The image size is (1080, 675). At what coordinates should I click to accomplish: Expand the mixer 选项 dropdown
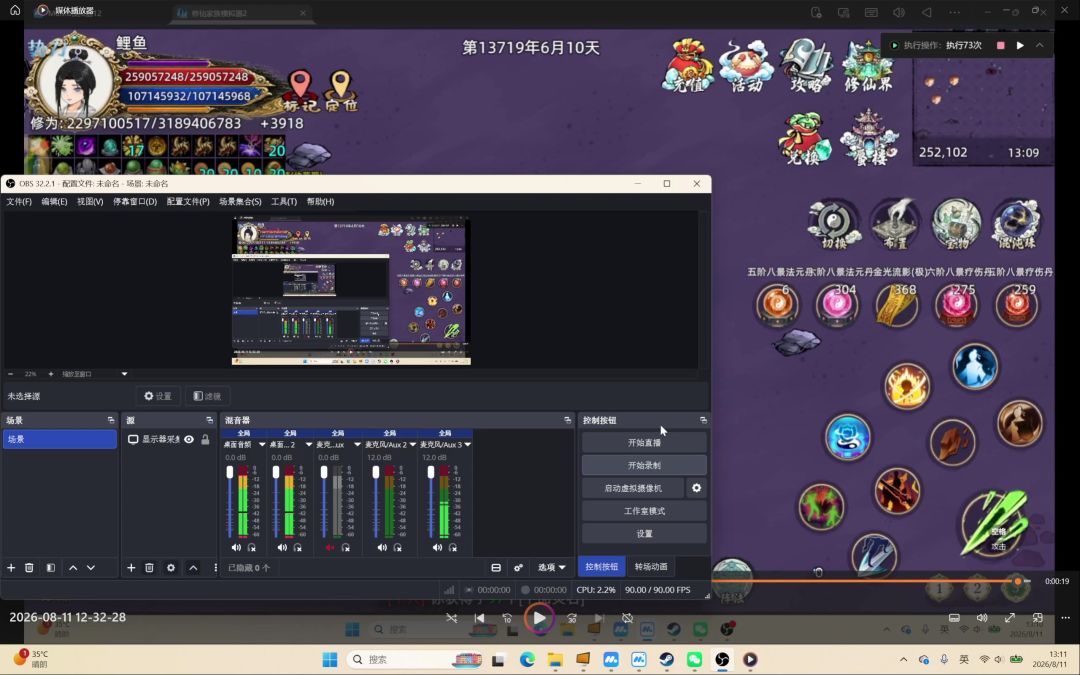(x=552, y=568)
